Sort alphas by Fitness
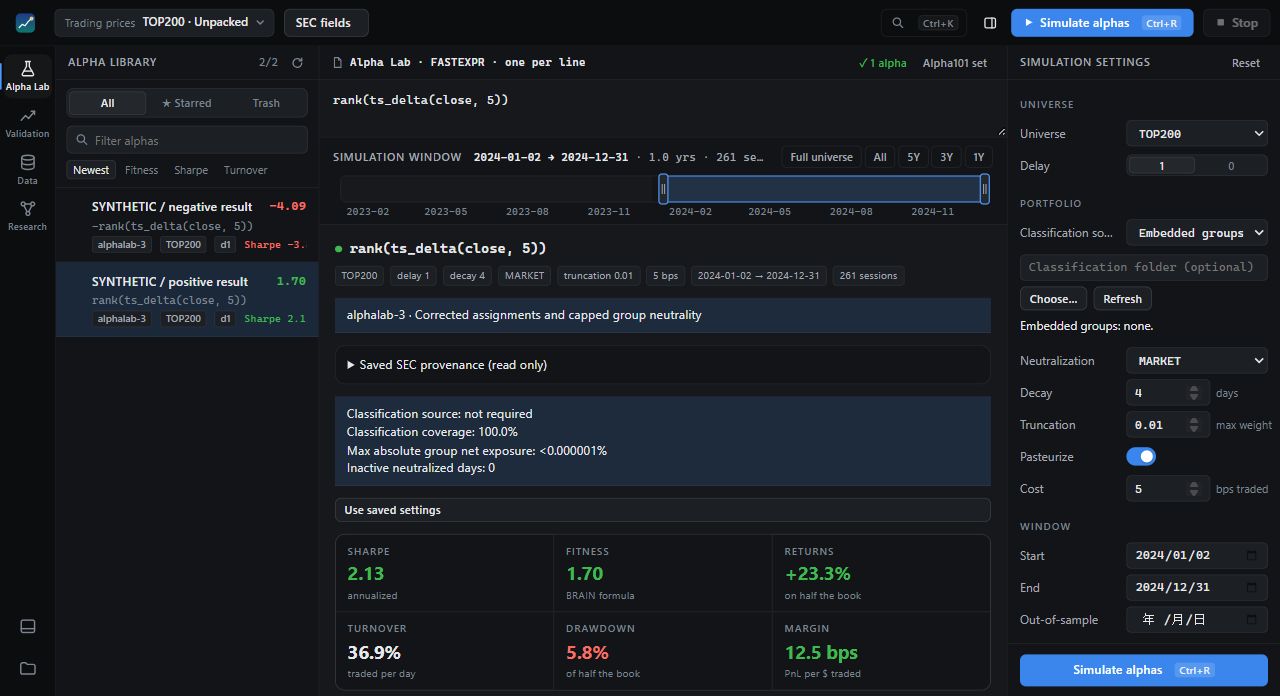Screen dimensions: 1280x696 click(x=142, y=170)
